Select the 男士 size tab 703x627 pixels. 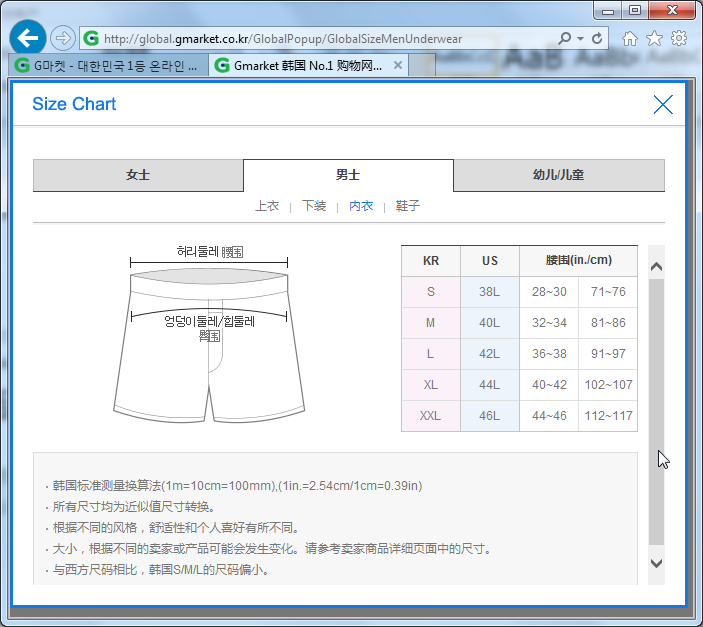pos(348,175)
